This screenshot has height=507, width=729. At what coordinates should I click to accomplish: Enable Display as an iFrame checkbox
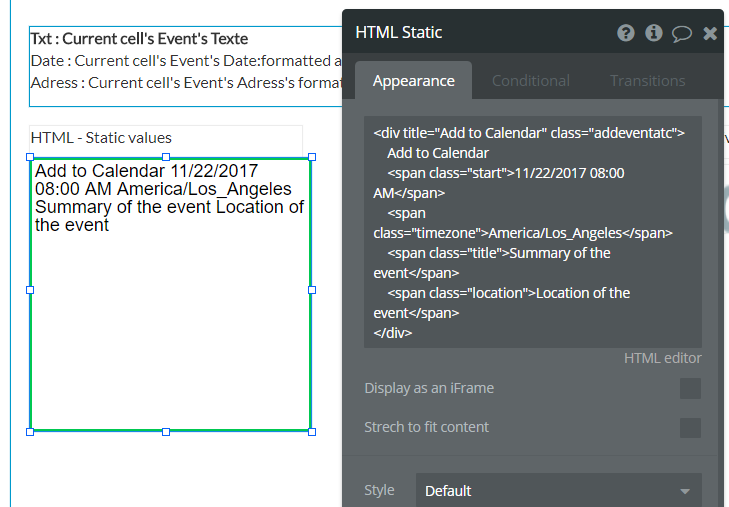tap(690, 388)
